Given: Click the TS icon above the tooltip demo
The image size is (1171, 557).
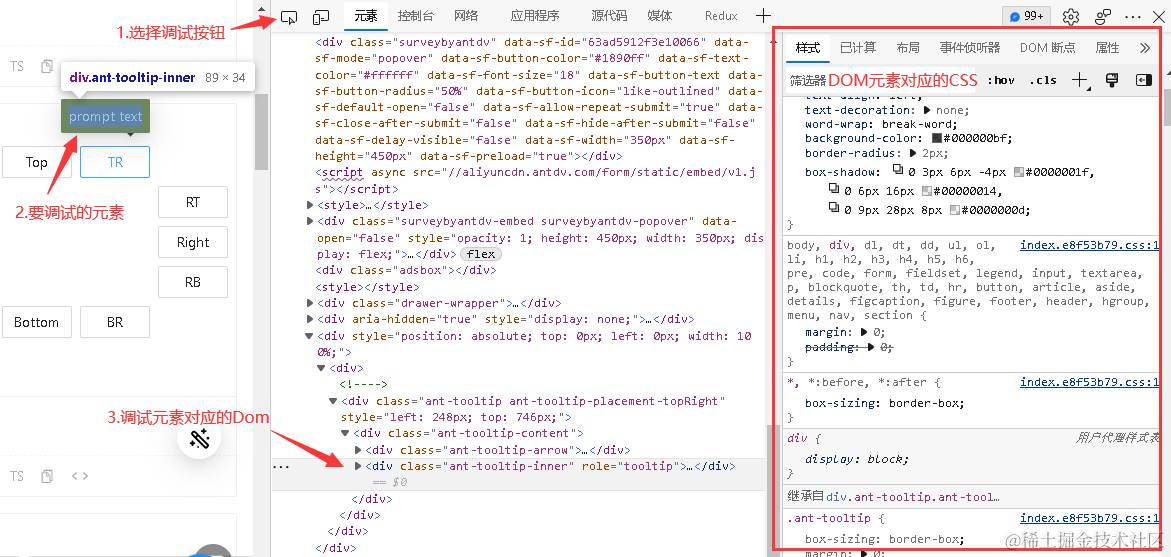Looking at the screenshot, I should pos(16,66).
